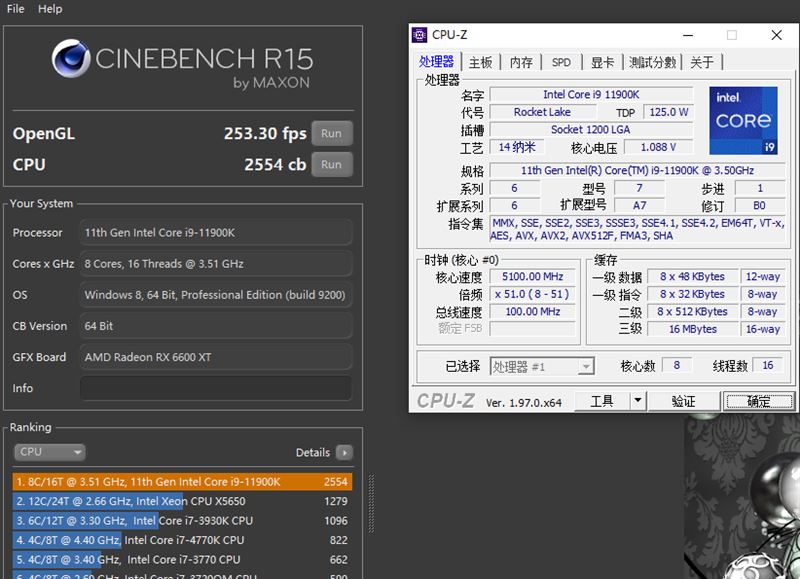Viewport: 800px width, 579px height.
Task: Click the Ver. 1.97.0.x64 version text
Action: pyautogui.click(x=523, y=402)
